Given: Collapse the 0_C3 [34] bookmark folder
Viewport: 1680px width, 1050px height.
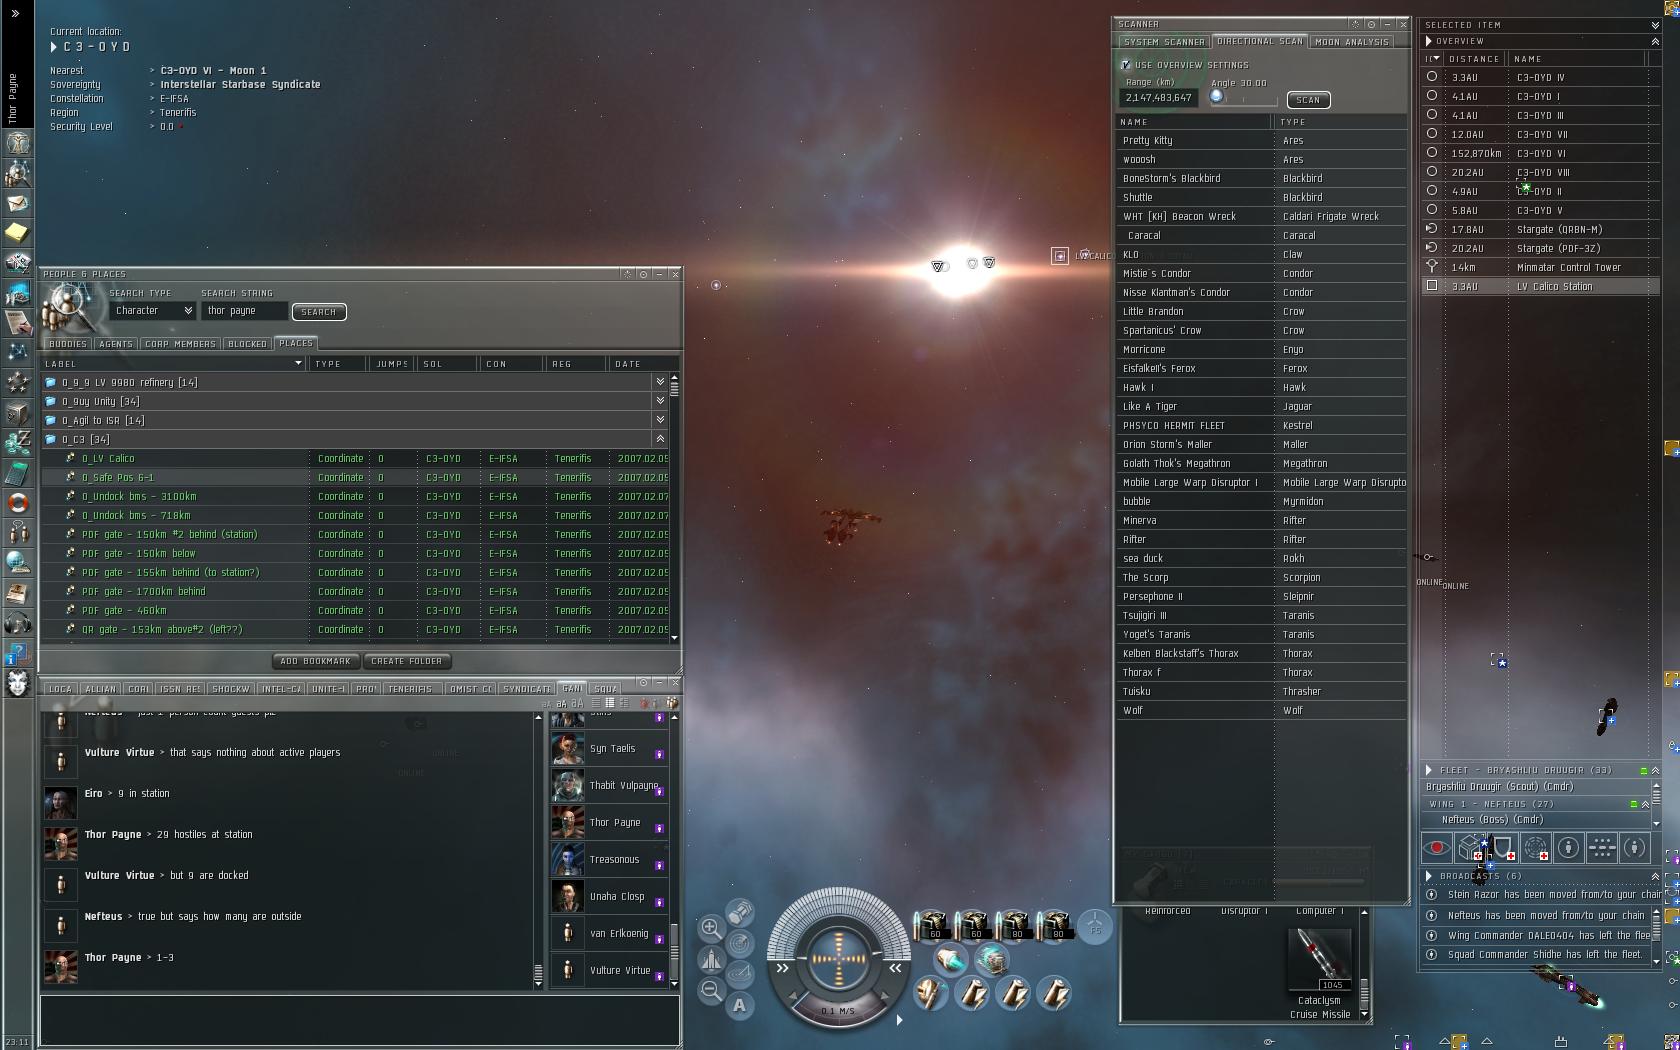Looking at the screenshot, I should pyautogui.click(x=660, y=439).
